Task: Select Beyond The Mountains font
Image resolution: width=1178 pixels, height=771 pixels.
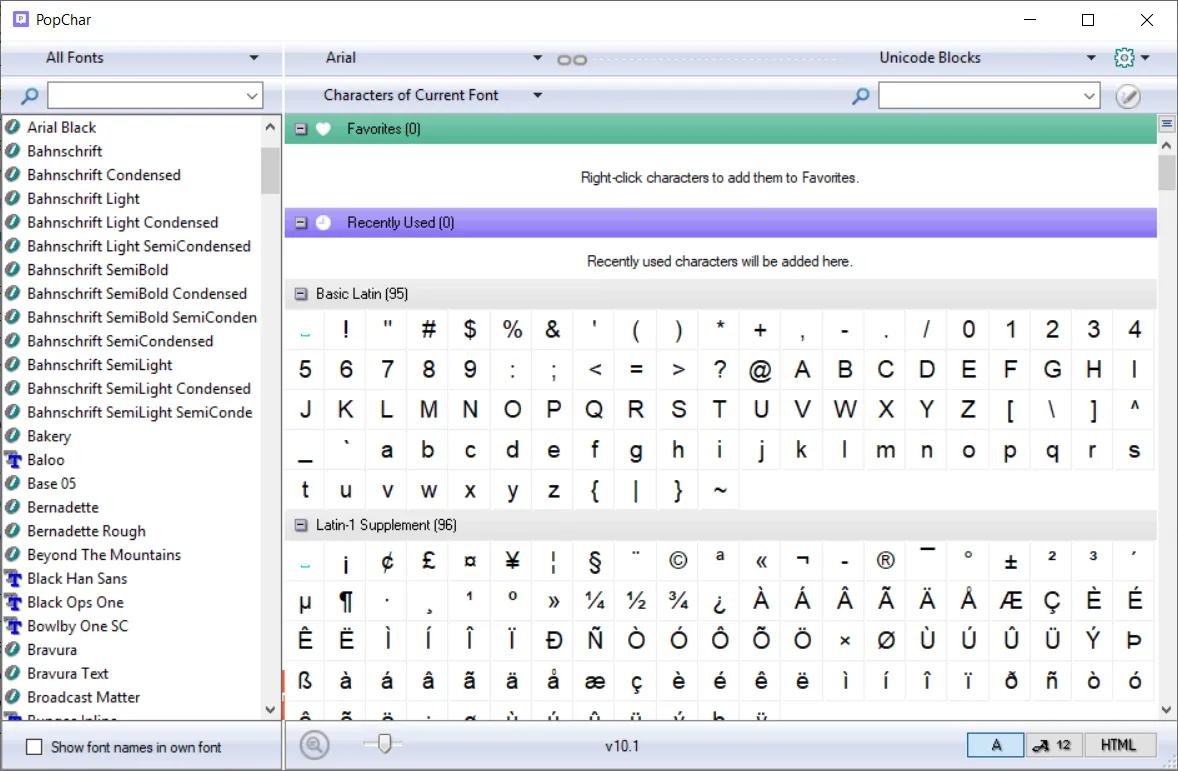Action: click(104, 555)
